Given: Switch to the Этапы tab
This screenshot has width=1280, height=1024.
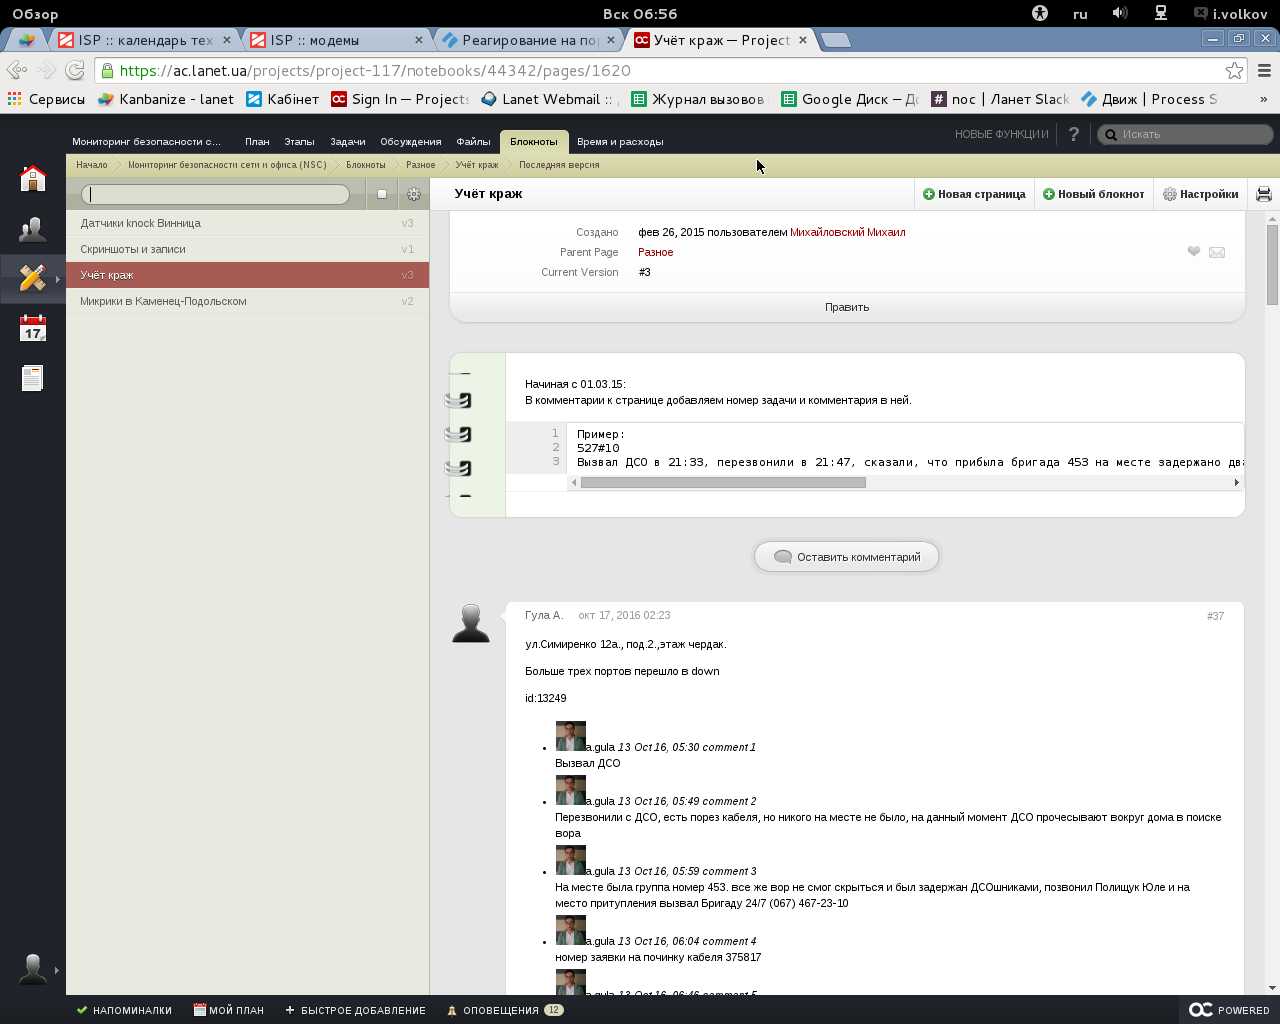Looking at the screenshot, I should (299, 141).
